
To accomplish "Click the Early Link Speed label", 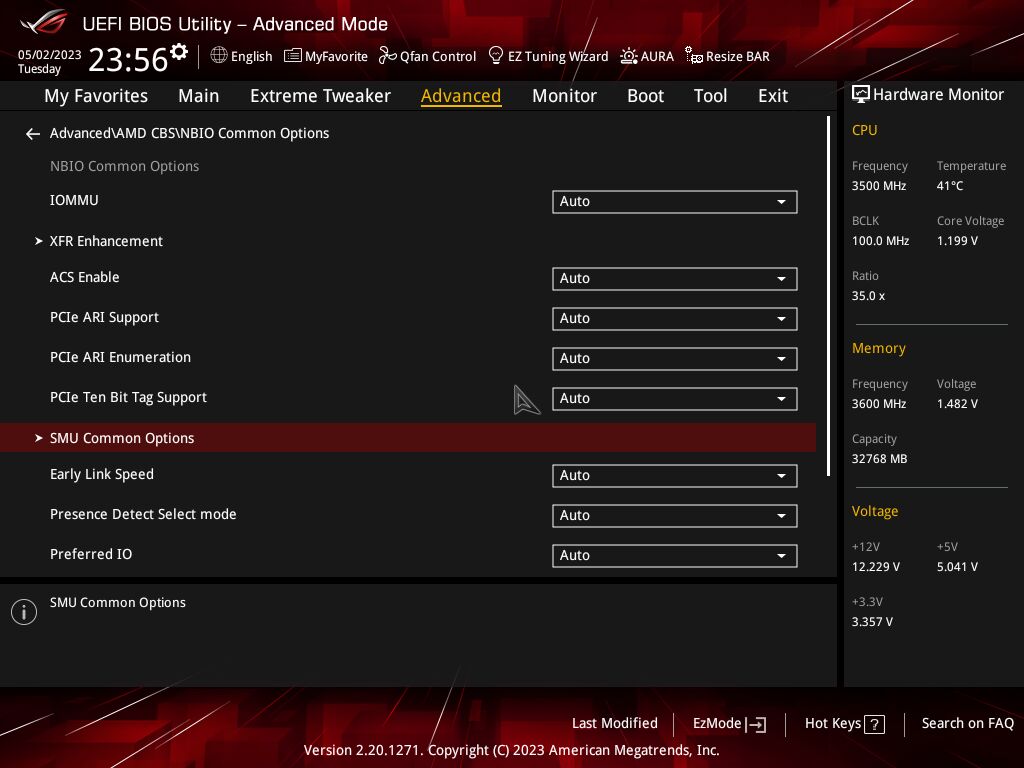I will pyautogui.click(x=102, y=475).
